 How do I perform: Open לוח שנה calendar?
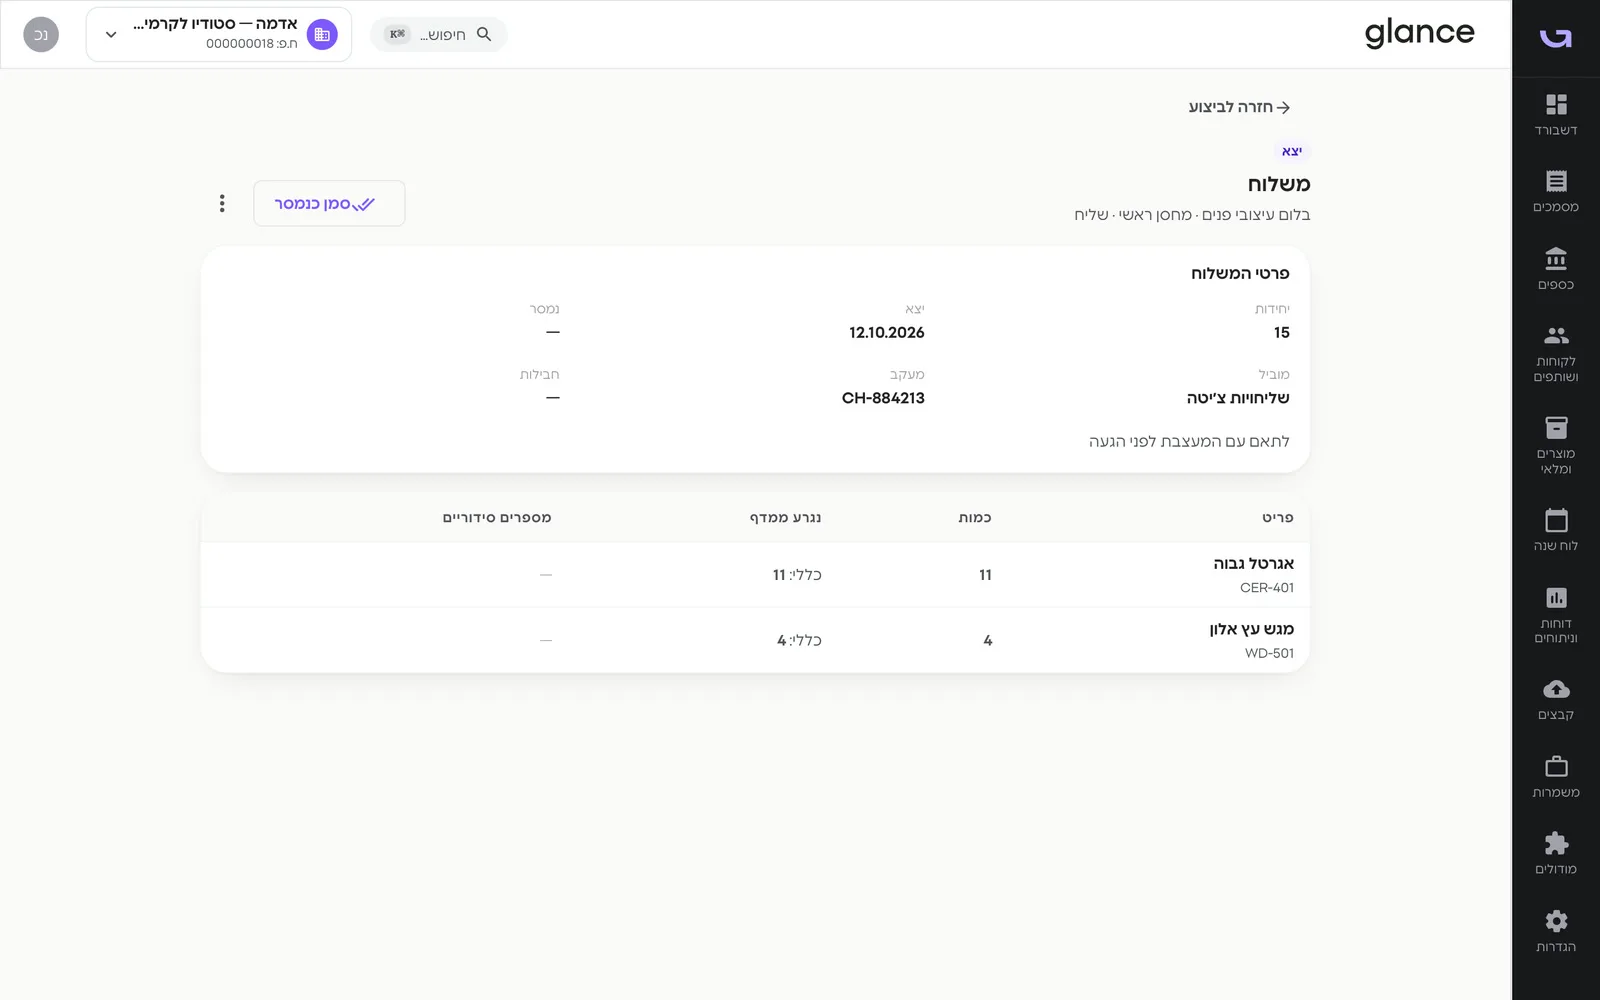pos(1556,531)
